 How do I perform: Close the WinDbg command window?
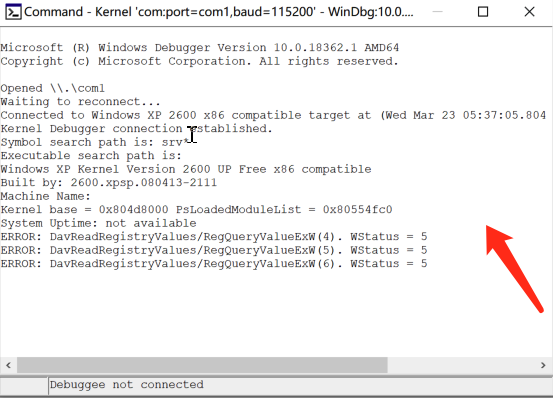click(x=529, y=12)
